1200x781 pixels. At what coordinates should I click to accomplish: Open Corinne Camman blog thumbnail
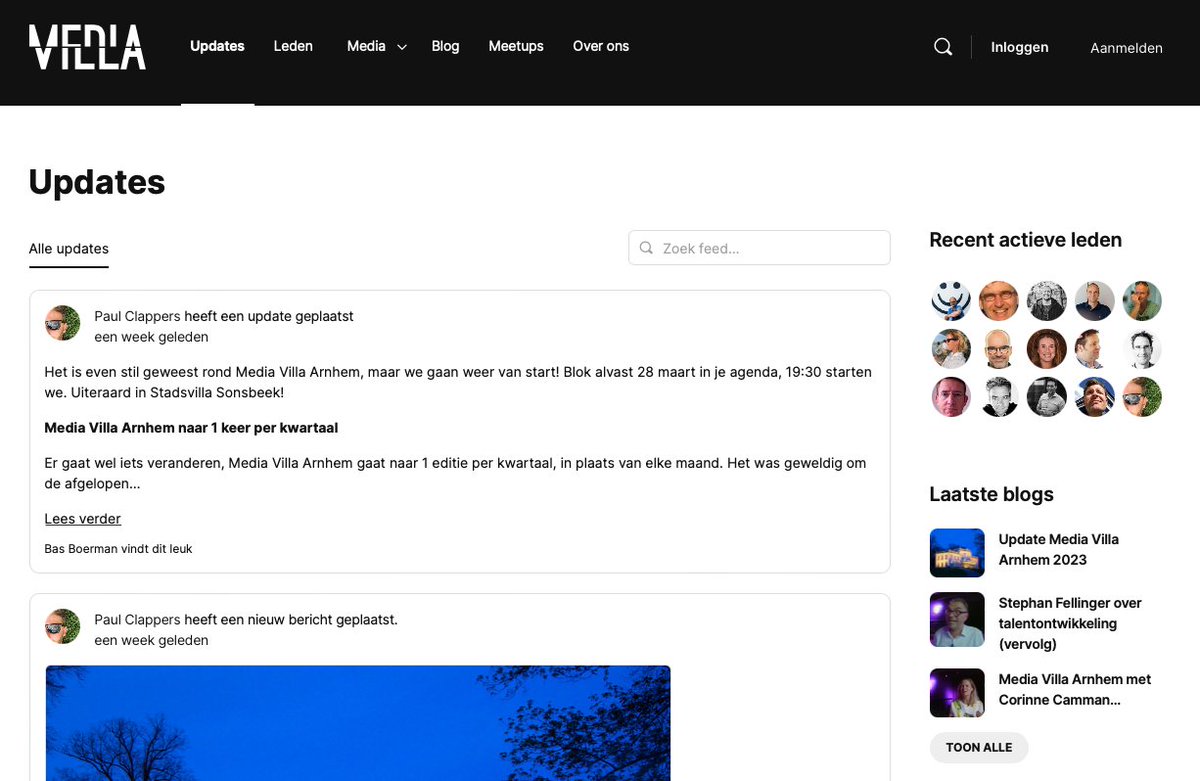(x=957, y=693)
